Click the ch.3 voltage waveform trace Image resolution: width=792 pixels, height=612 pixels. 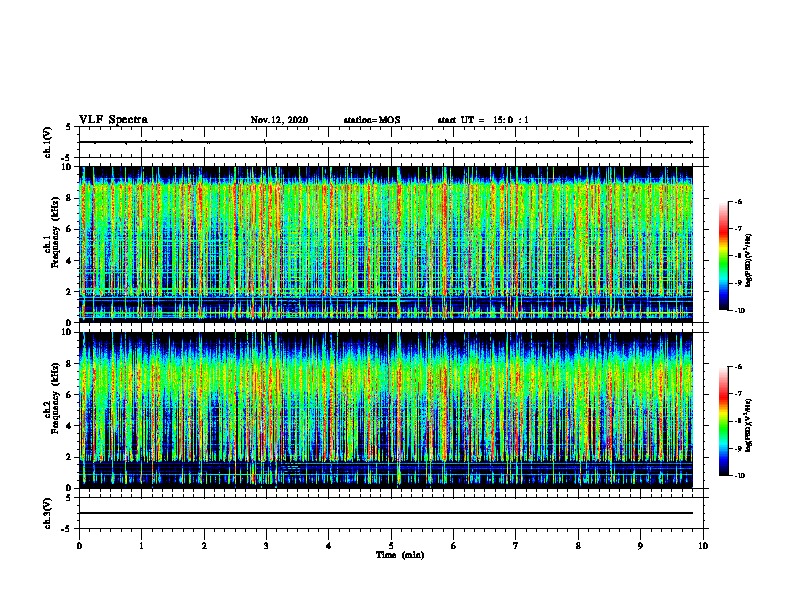point(386,513)
